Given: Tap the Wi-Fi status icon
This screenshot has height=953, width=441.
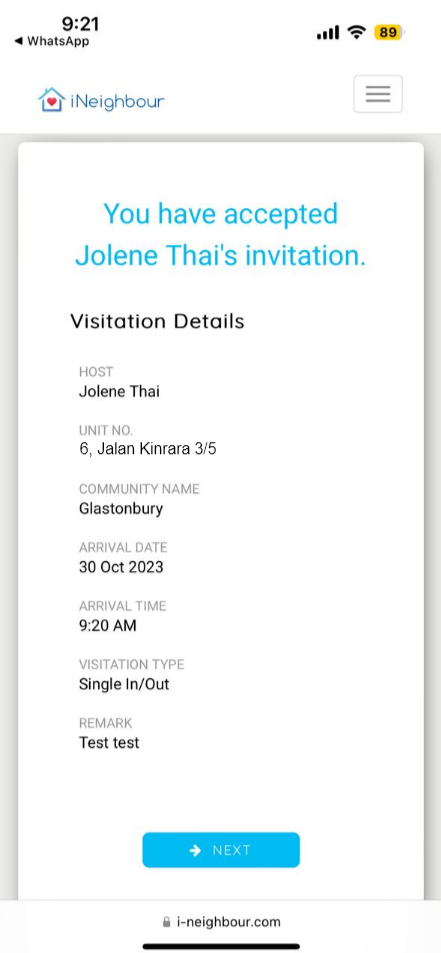Looking at the screenshot, I should (357, 32).
